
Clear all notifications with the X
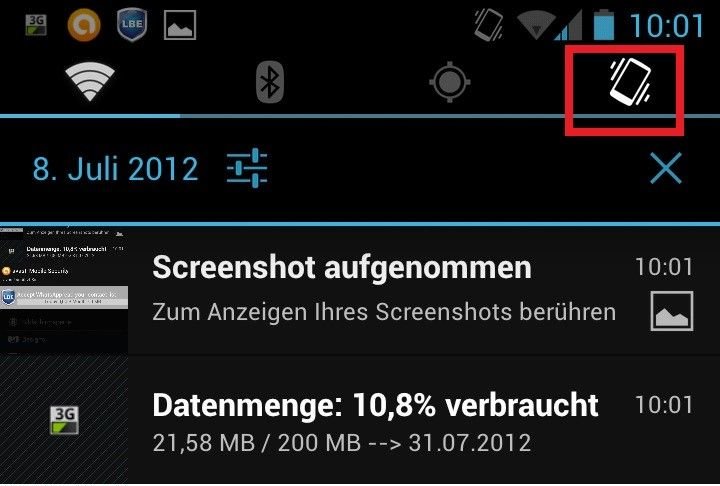(x=666, y=168)
